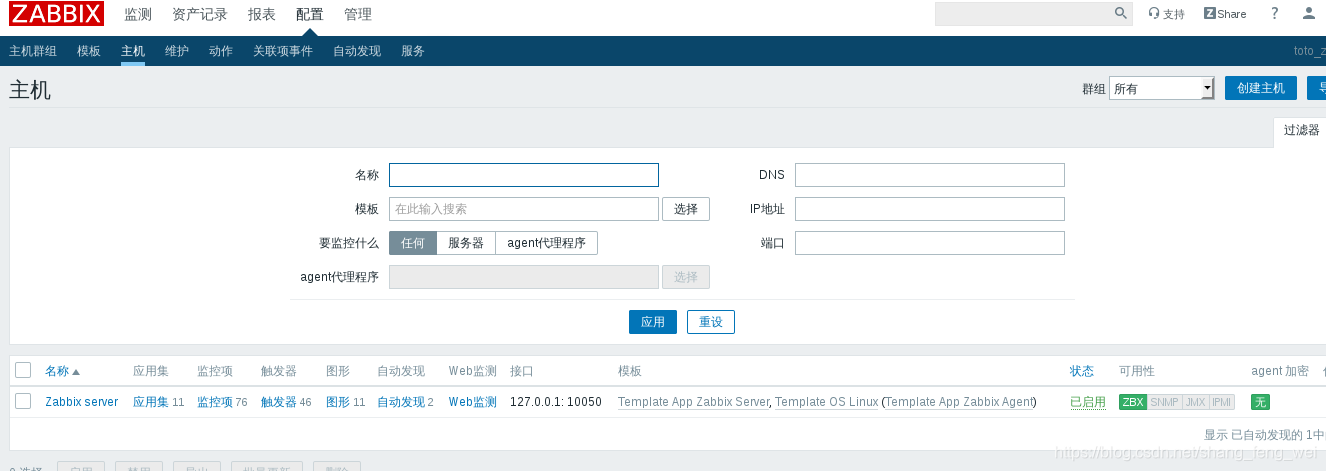Open the 管理 menu

click(x=358, y=14)
